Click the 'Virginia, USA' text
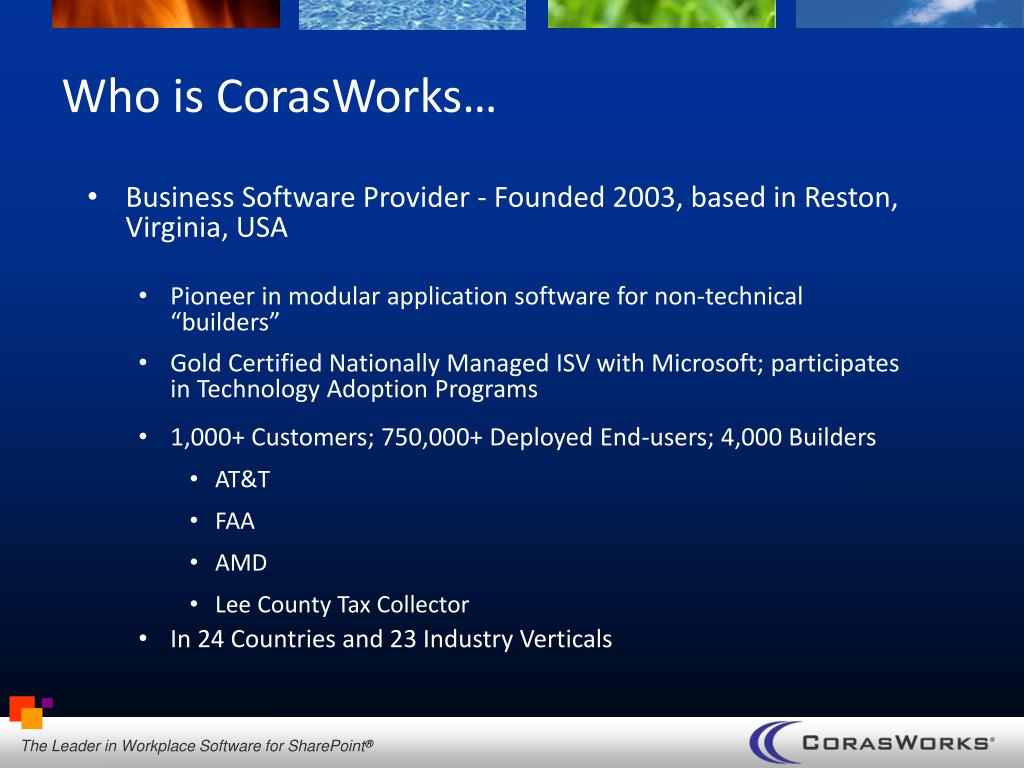The image size is (1024, 768). click(206, 228)
